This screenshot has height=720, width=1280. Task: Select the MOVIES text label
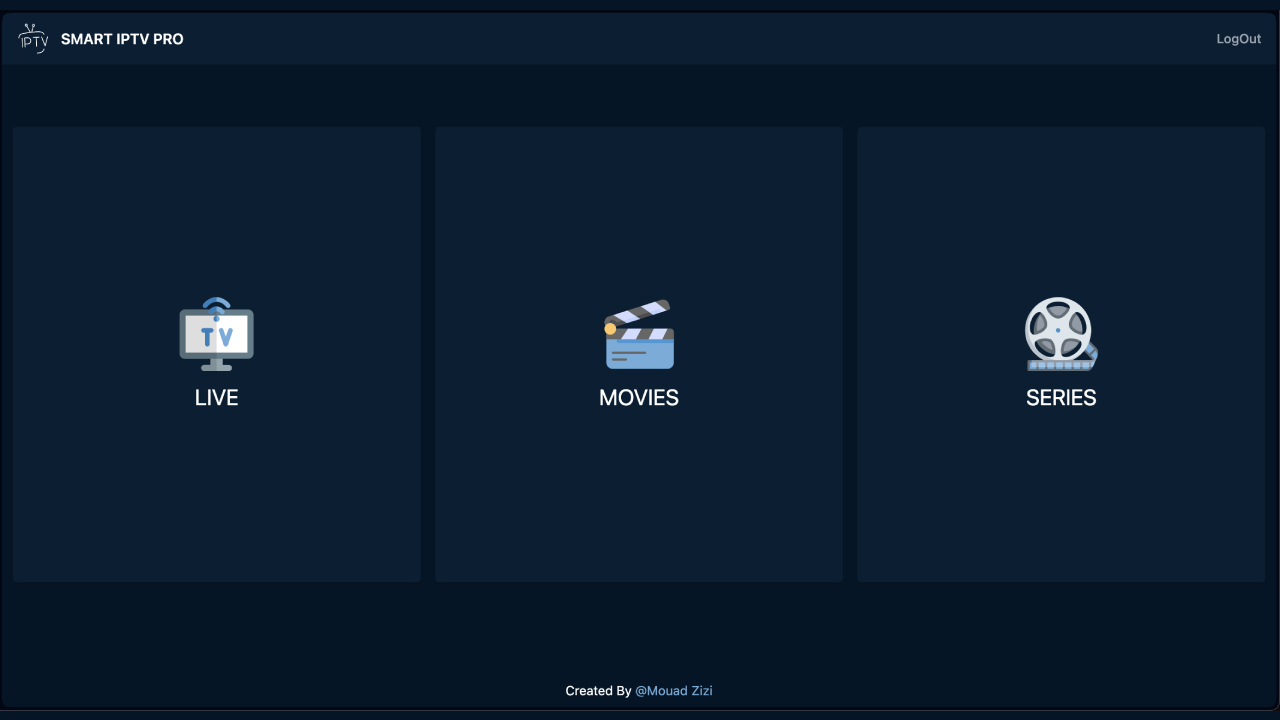[639, 397]
